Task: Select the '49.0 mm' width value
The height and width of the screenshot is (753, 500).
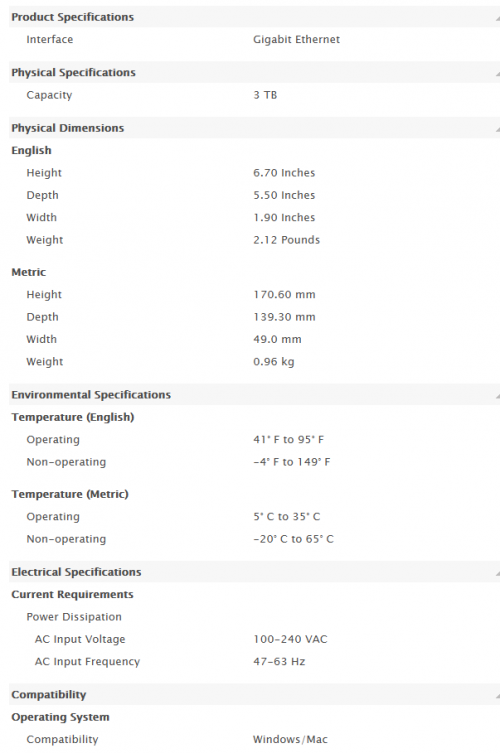Action: tap(277, 340)
